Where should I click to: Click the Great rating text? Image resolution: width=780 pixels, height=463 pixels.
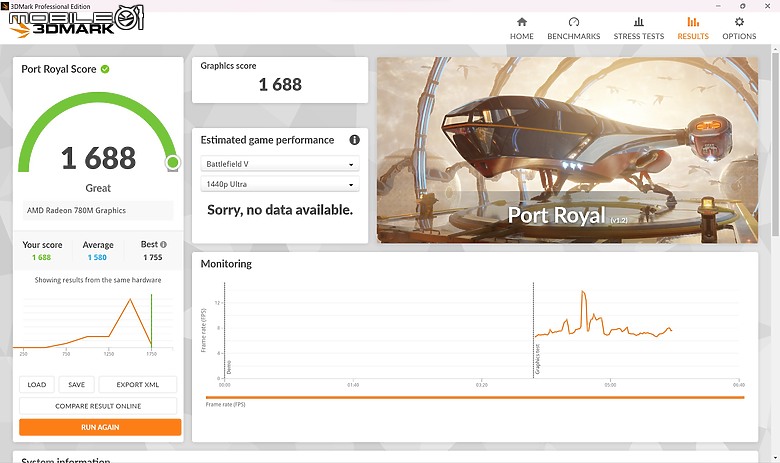point(98,188)
